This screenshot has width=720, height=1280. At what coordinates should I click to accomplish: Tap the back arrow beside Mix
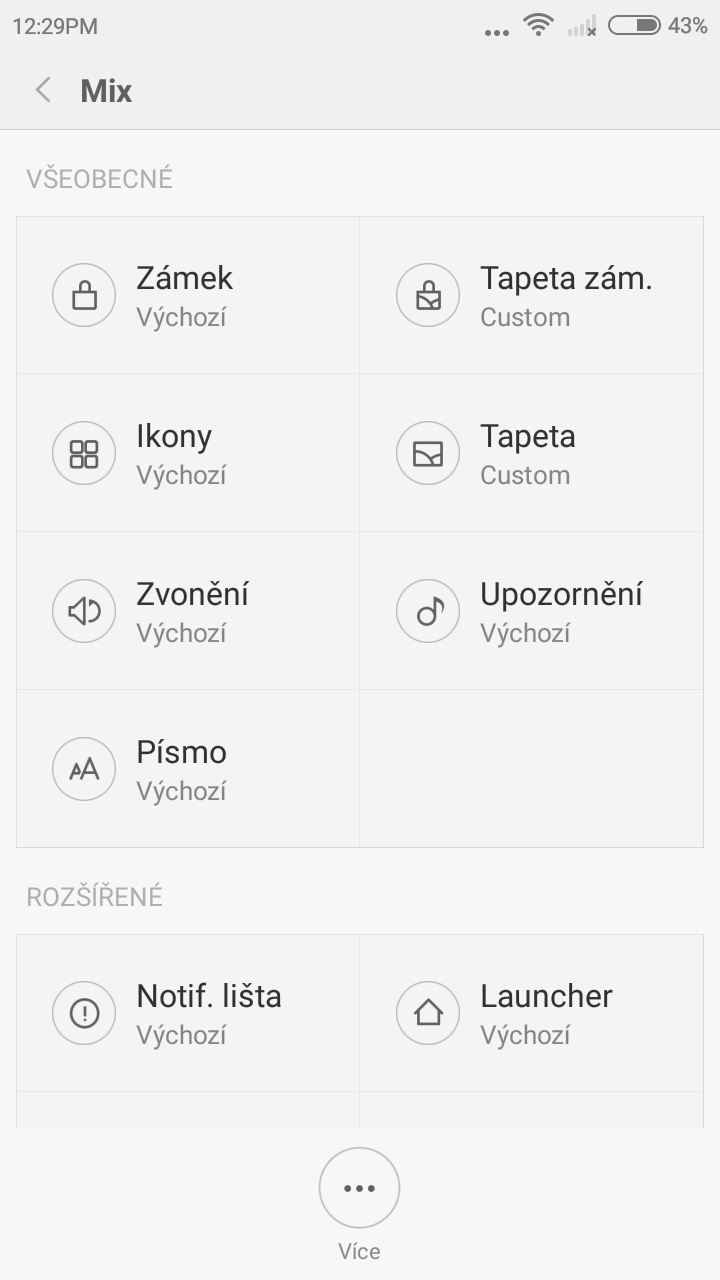coord(43,91)
